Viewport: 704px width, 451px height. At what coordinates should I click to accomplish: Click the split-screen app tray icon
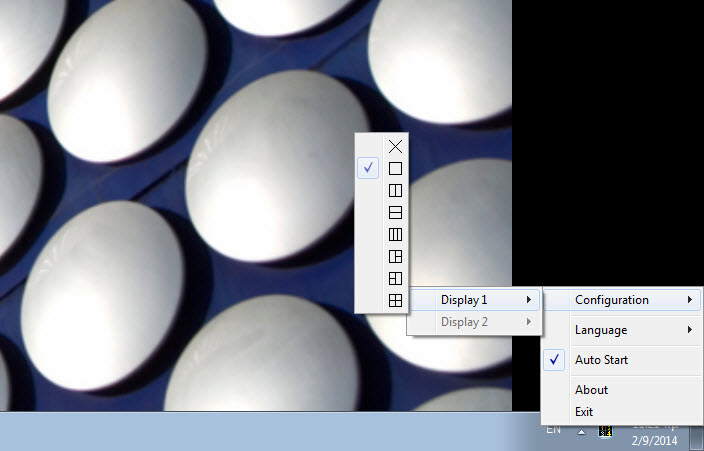point(606,431)
